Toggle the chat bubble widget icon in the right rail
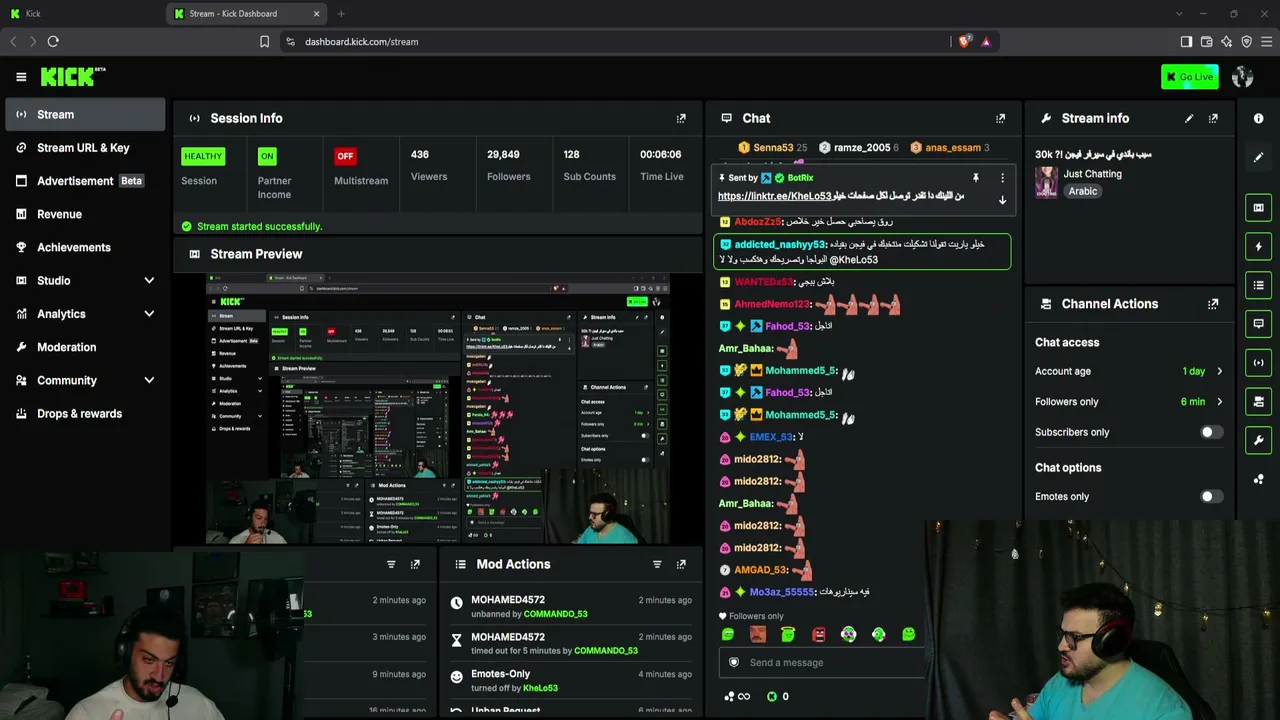Screen dimensions: 1280x720 (x=1258, y=324)
